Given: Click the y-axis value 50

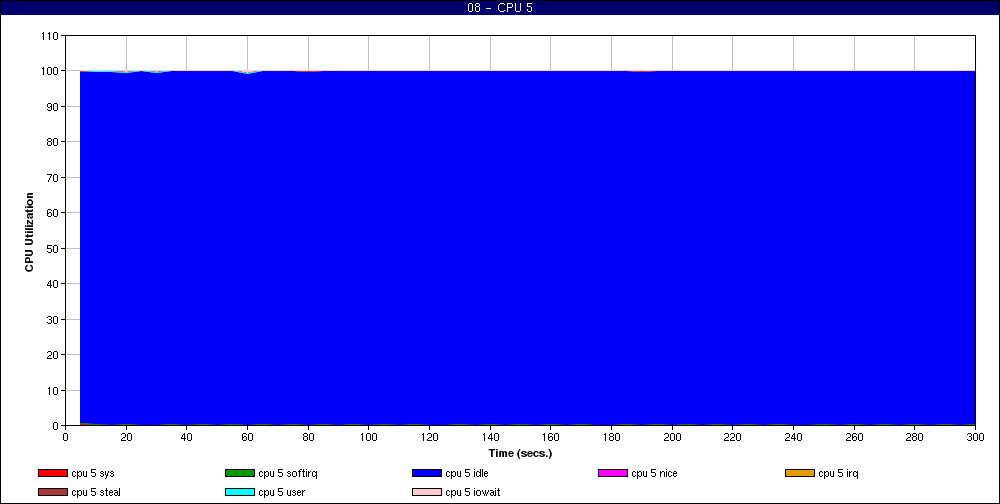Looking at the screenshot, I should 52,248.
